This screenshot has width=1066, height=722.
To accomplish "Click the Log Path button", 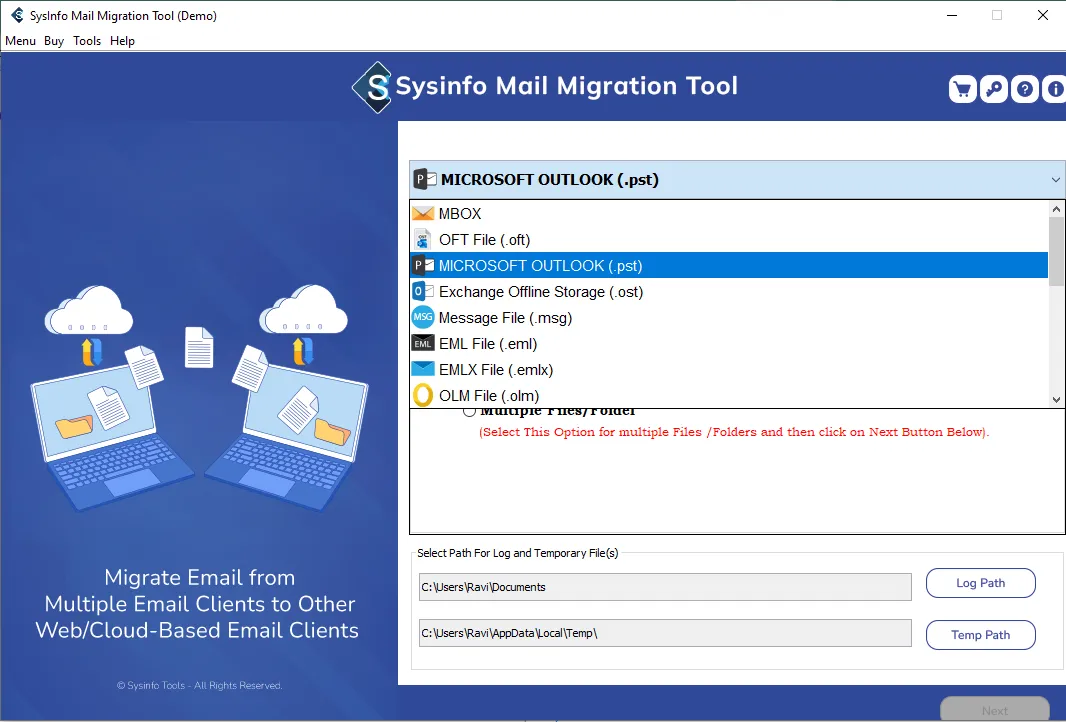I will point(980,583).
